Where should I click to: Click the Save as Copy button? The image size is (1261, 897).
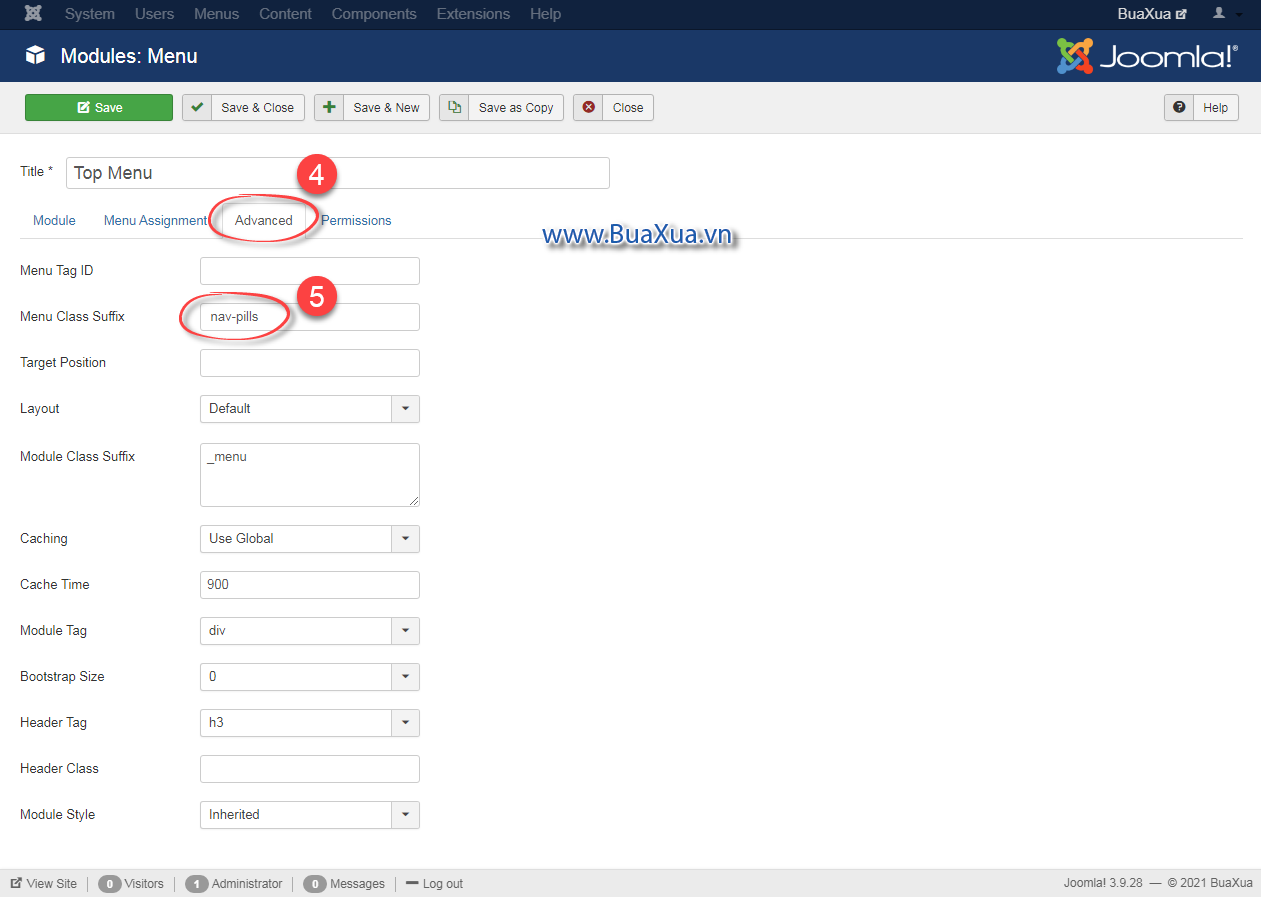point(502,107)
